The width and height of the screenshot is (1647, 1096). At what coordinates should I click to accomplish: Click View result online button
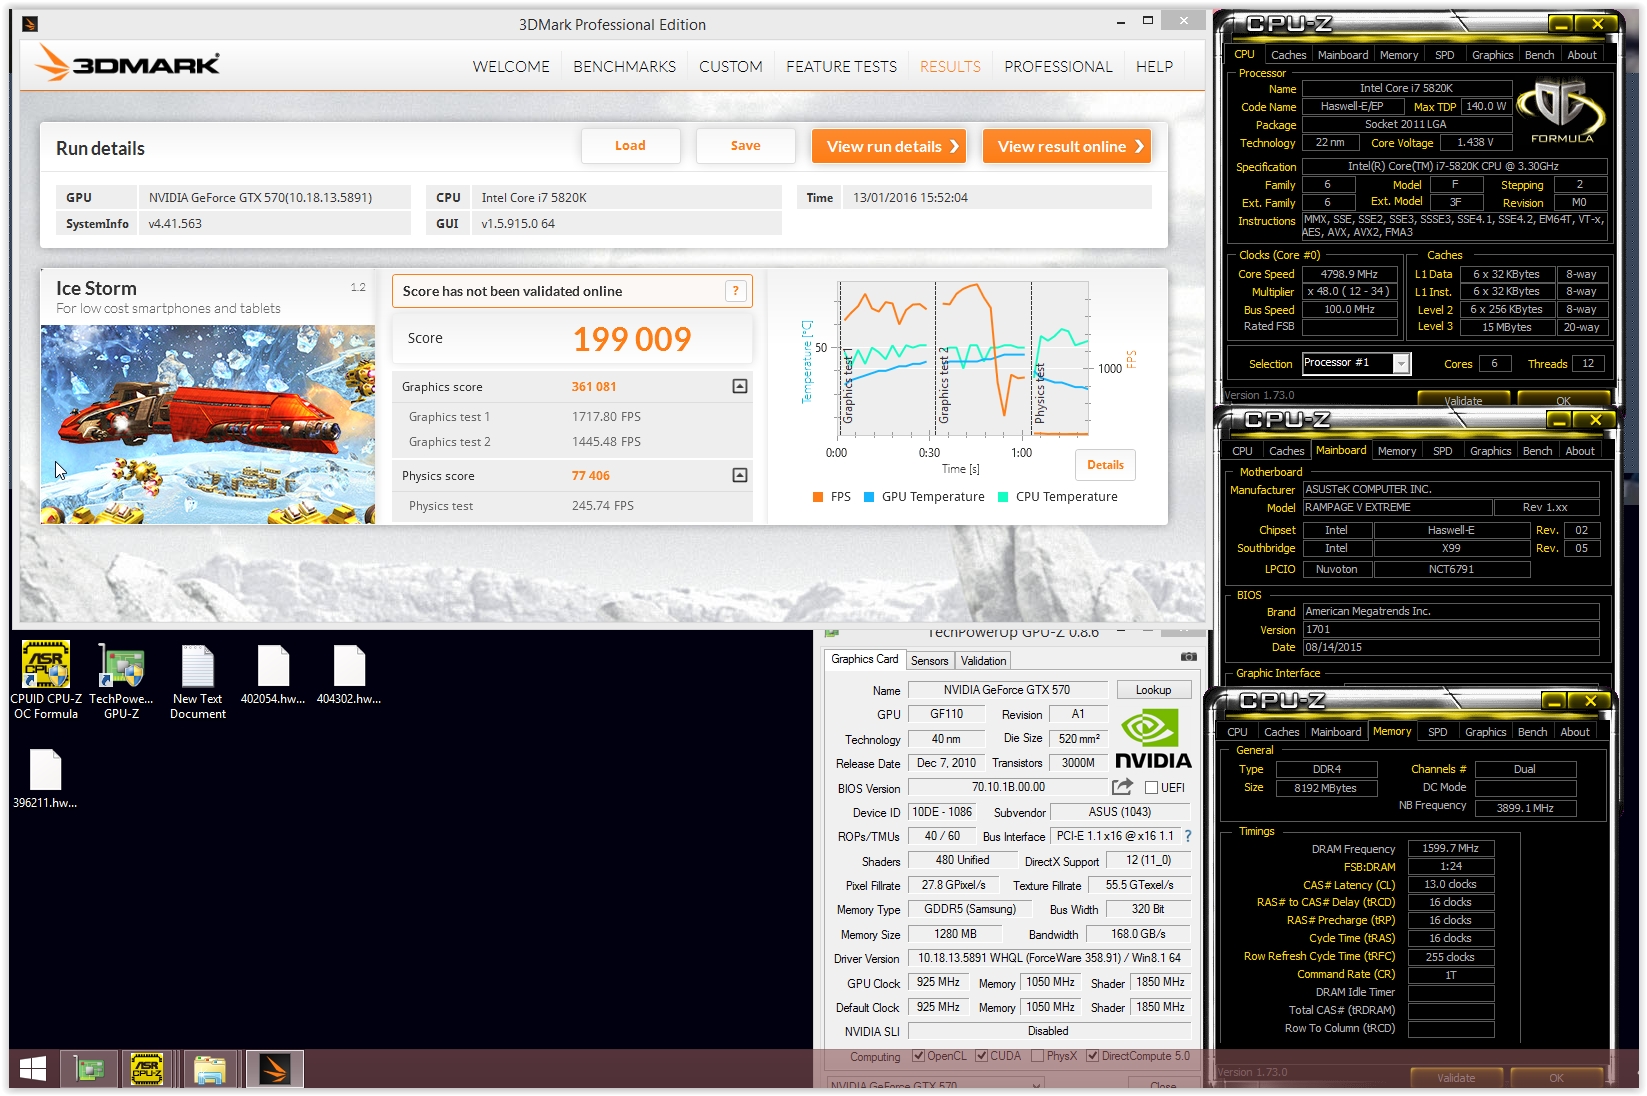click(1067, 146)
